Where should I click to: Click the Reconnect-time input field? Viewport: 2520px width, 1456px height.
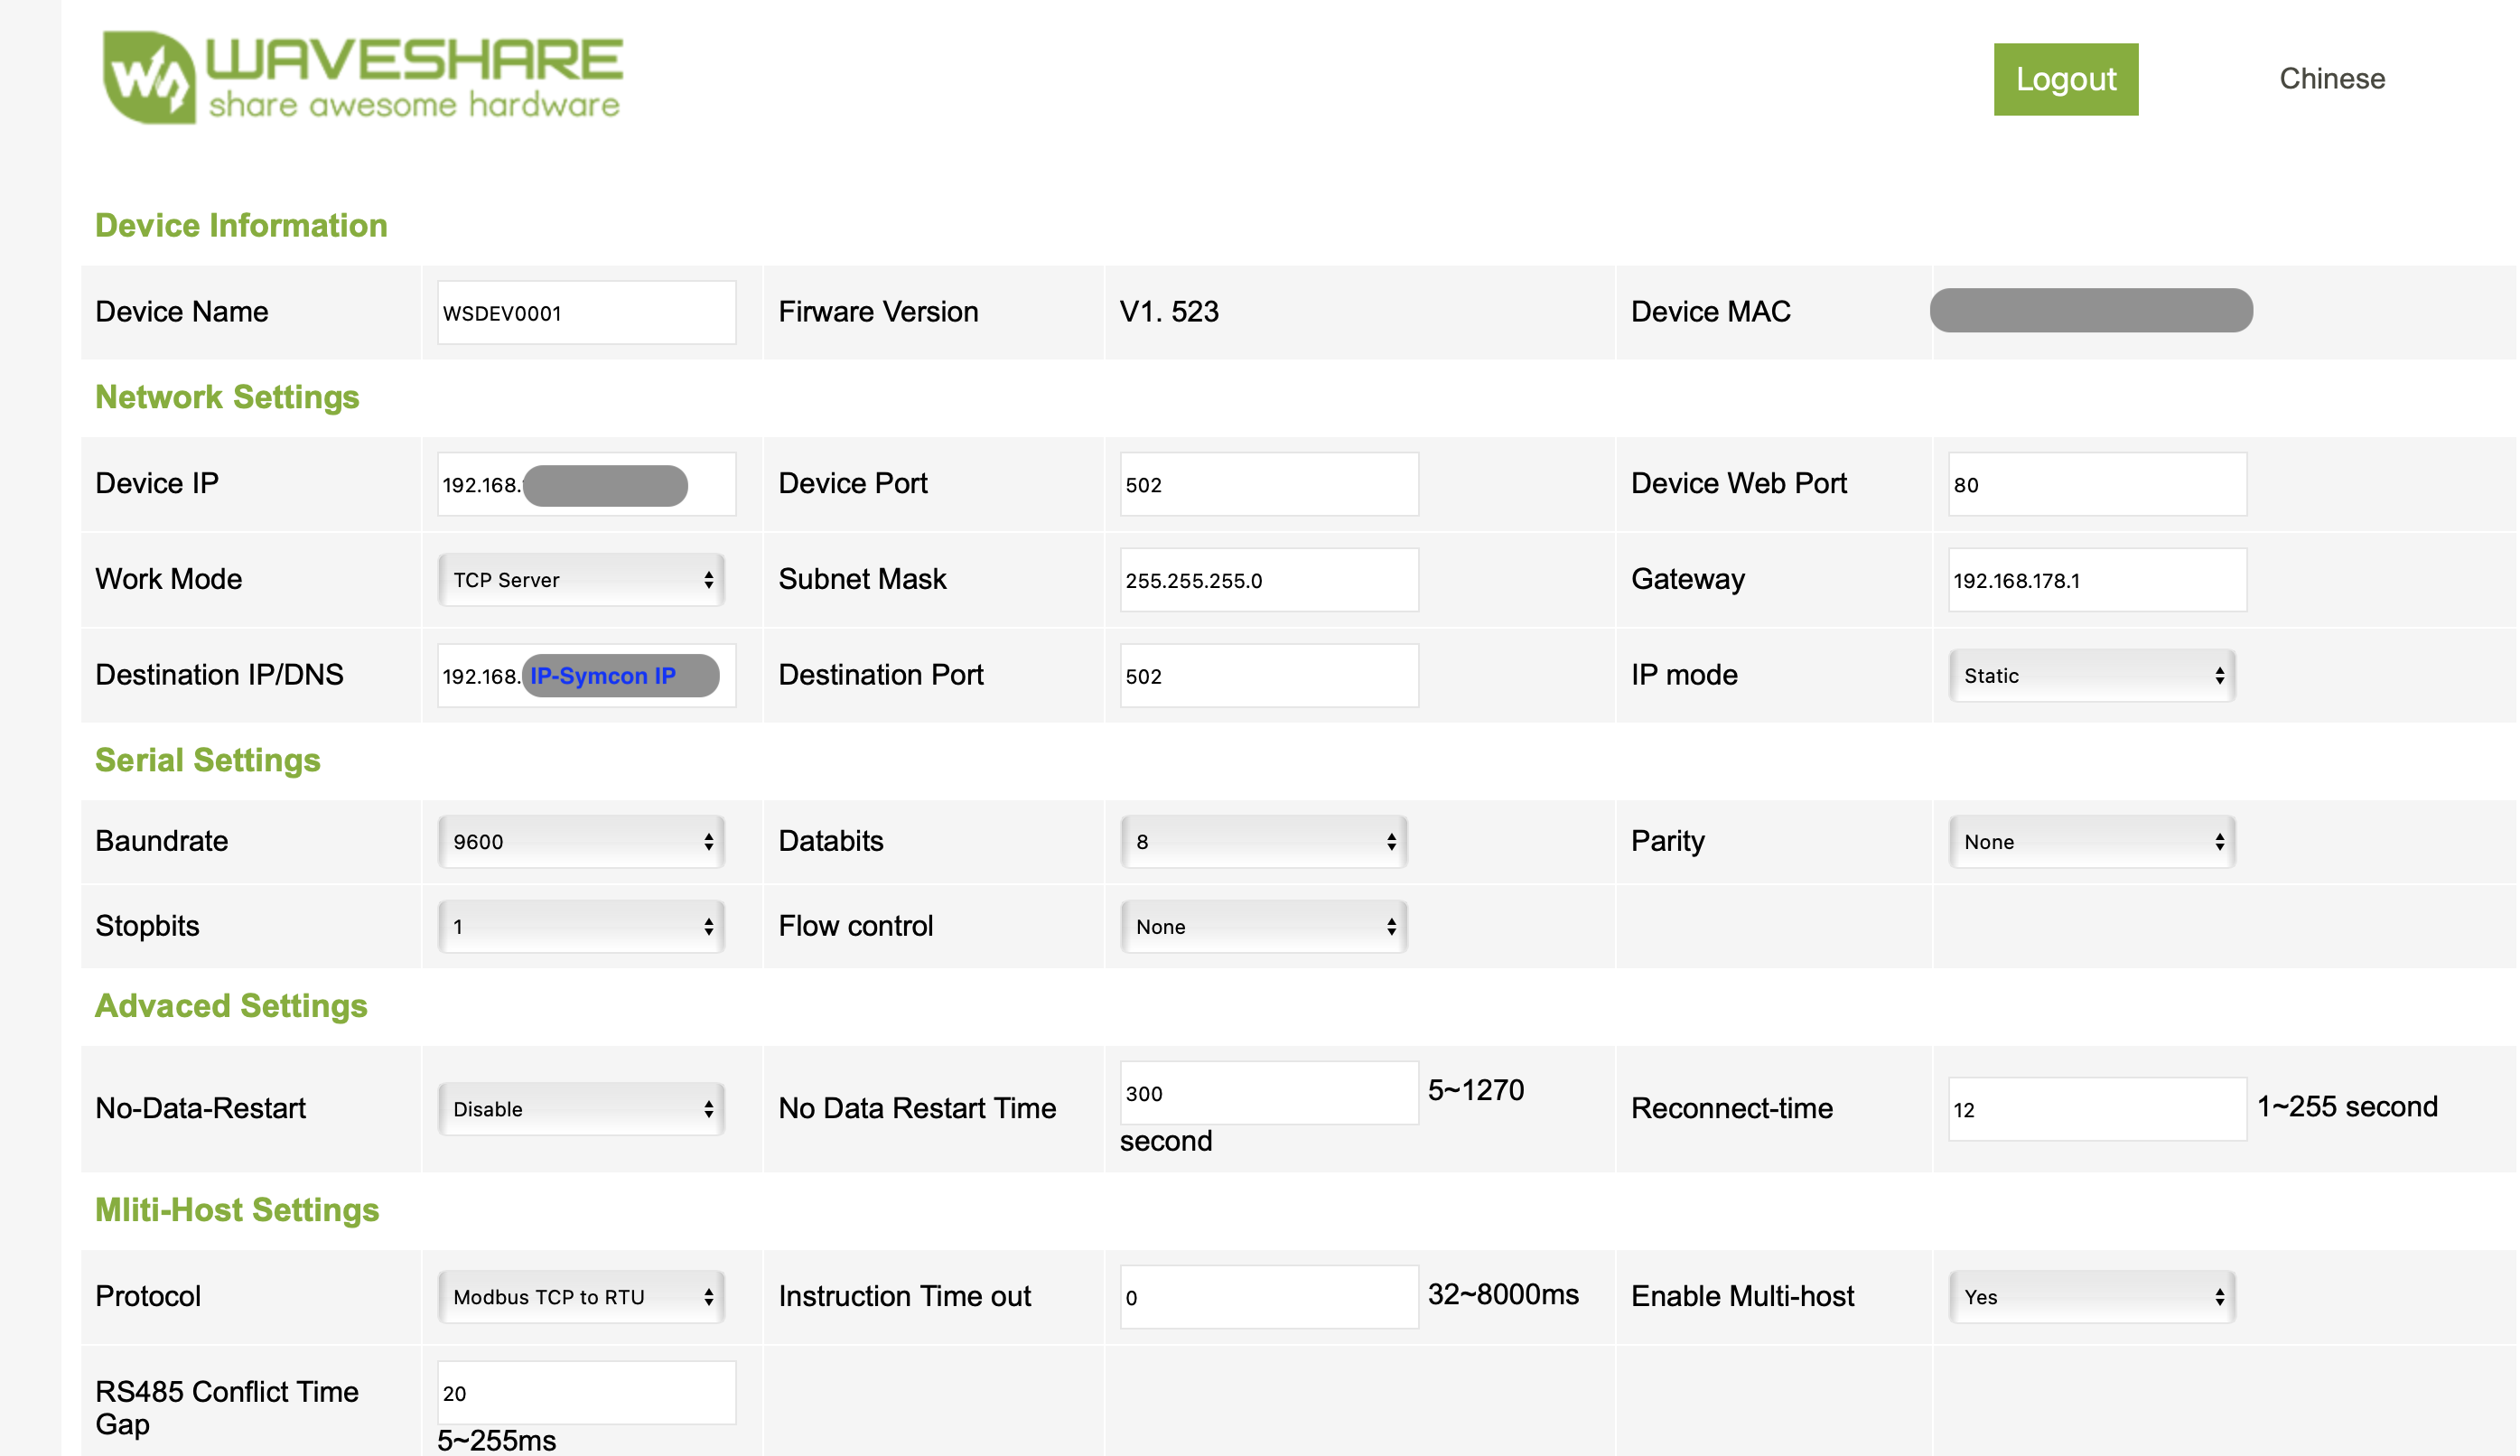pyautogui.click(x=2096, y=1109)
